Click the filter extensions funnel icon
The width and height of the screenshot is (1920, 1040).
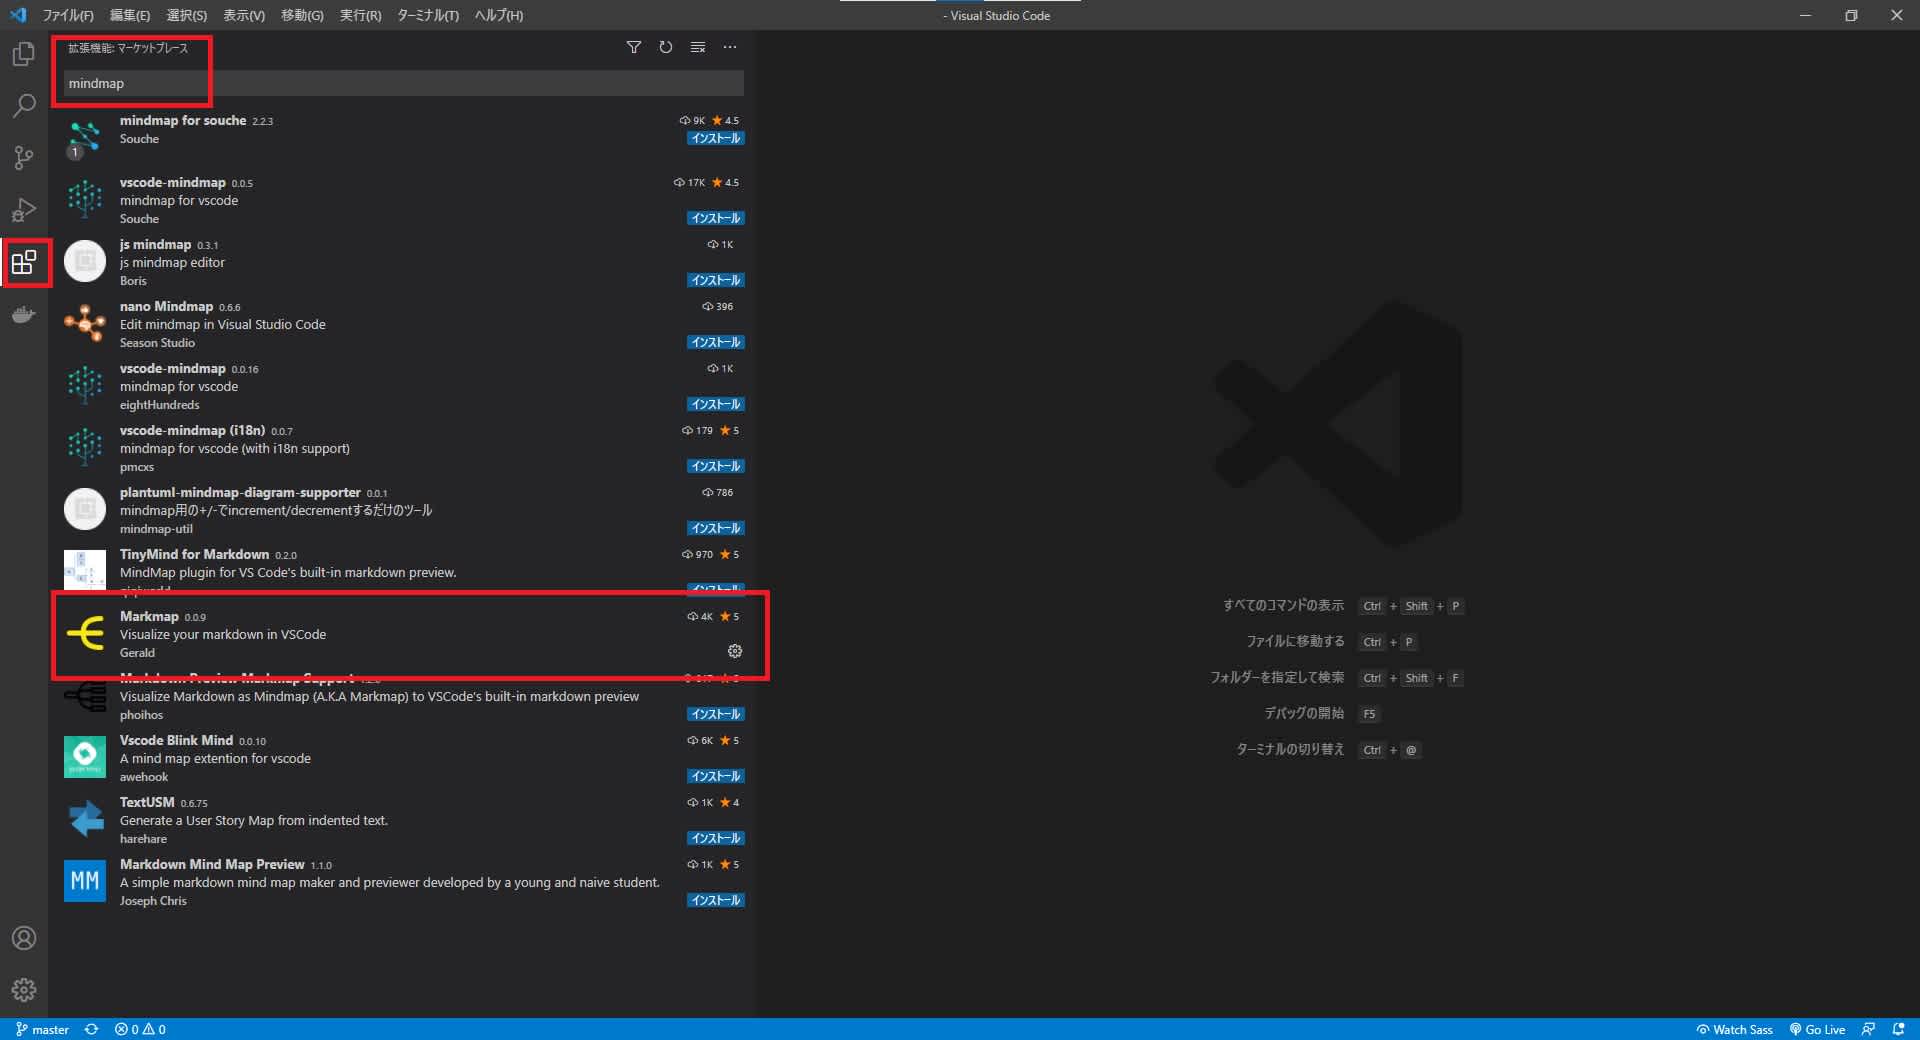point(634,47)
